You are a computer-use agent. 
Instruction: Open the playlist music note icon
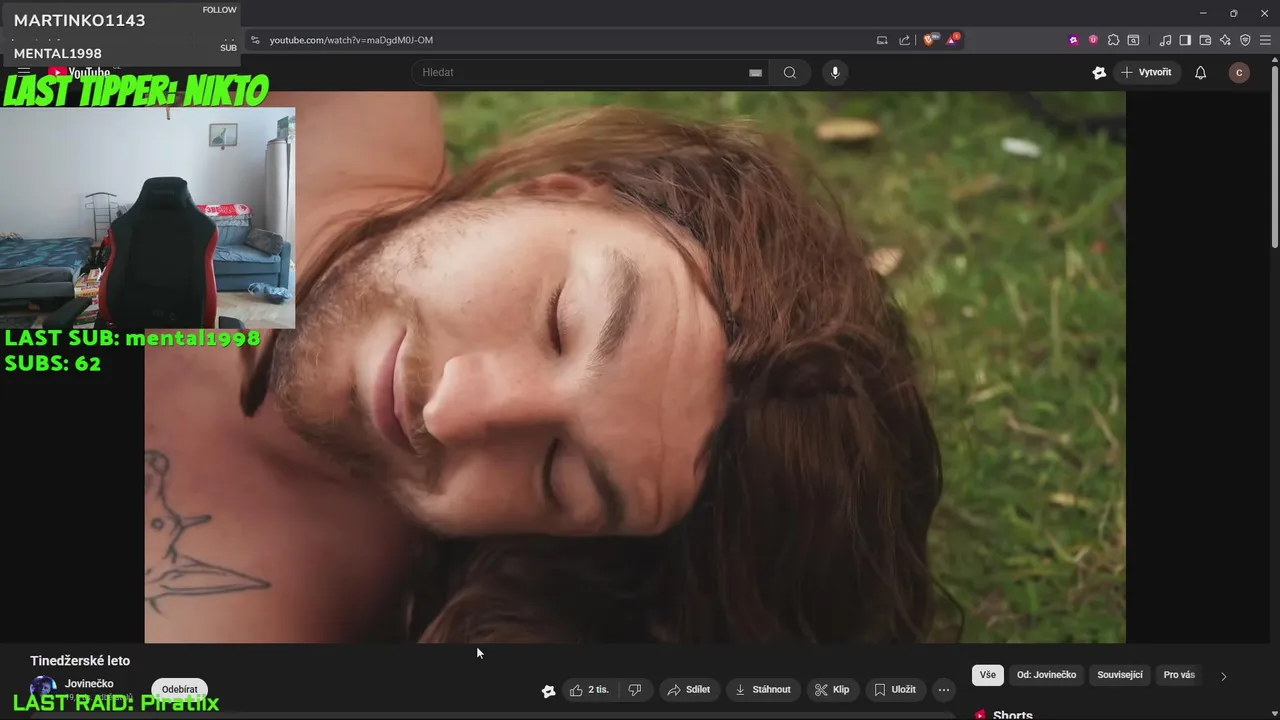(x=1165, y=40)
